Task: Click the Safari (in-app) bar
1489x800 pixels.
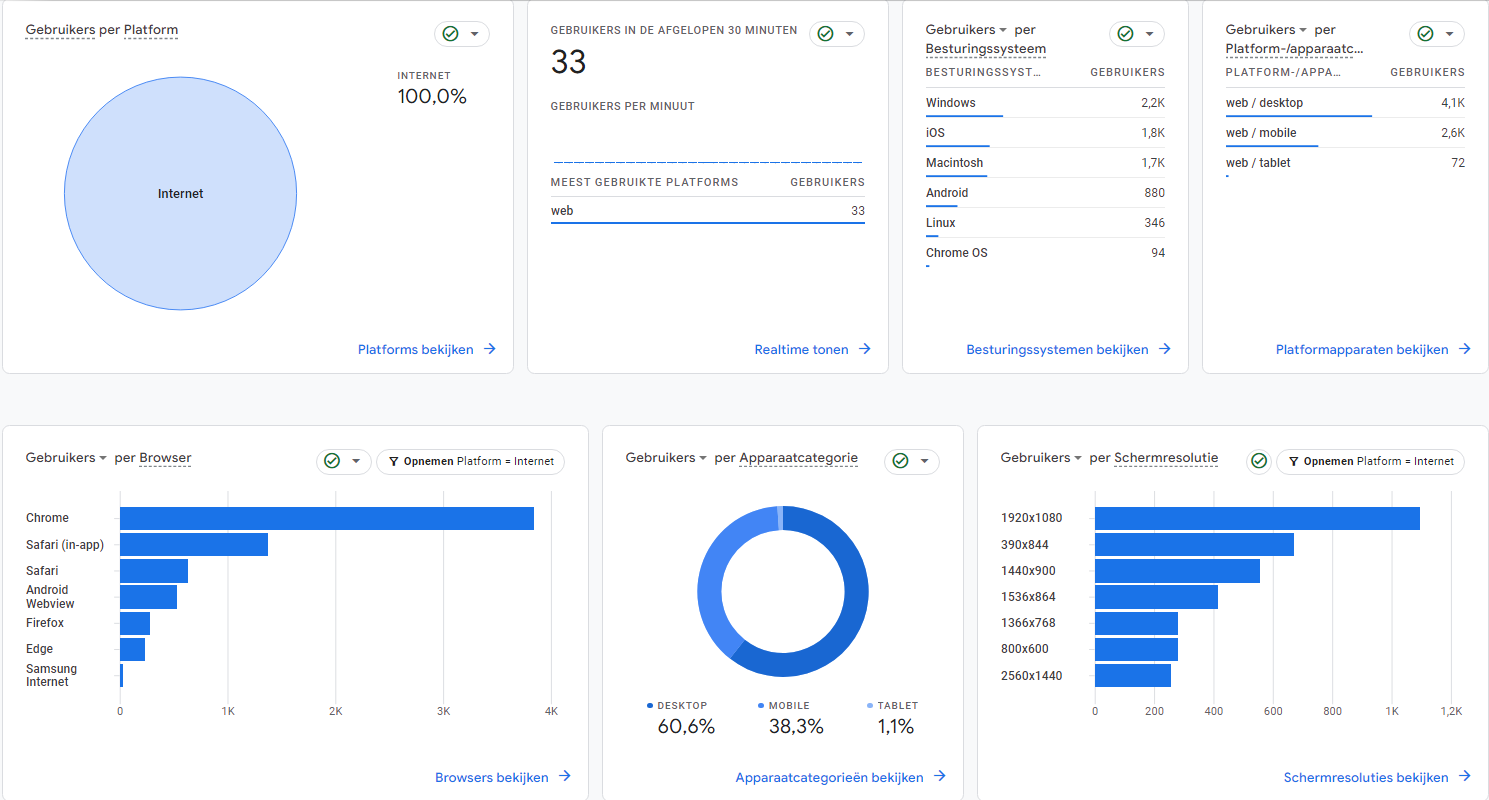Action: [x=194, y=544]
